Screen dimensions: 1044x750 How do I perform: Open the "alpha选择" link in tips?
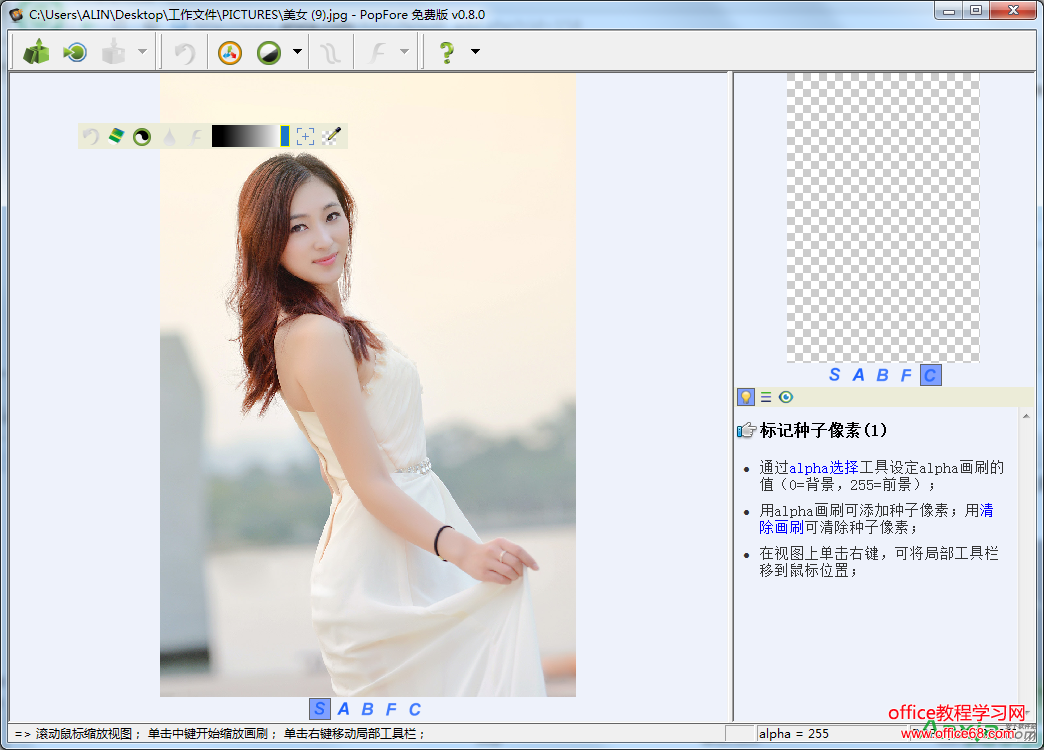(823, 467)
